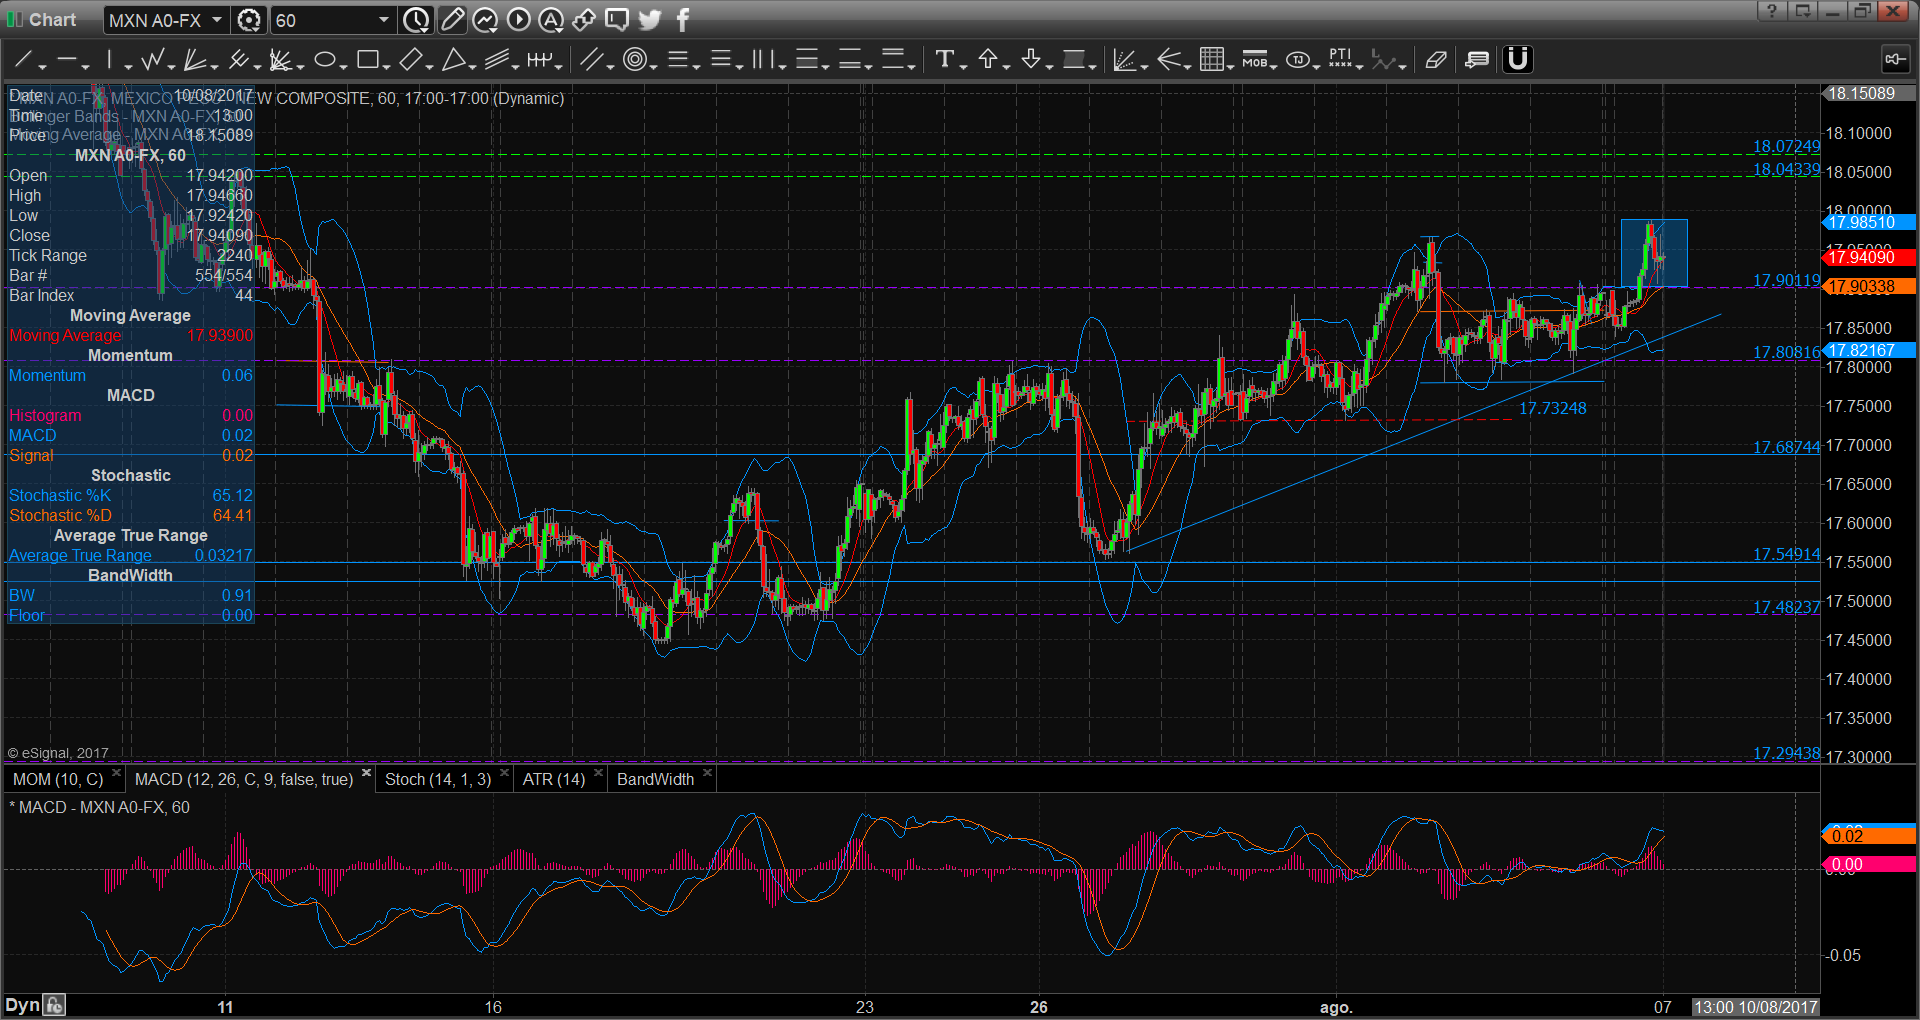Image resolution: width=1920 pixels, height=1020 pixels.
Task: Click the eraser to remove drawings
Action: tap(1435, 60)
